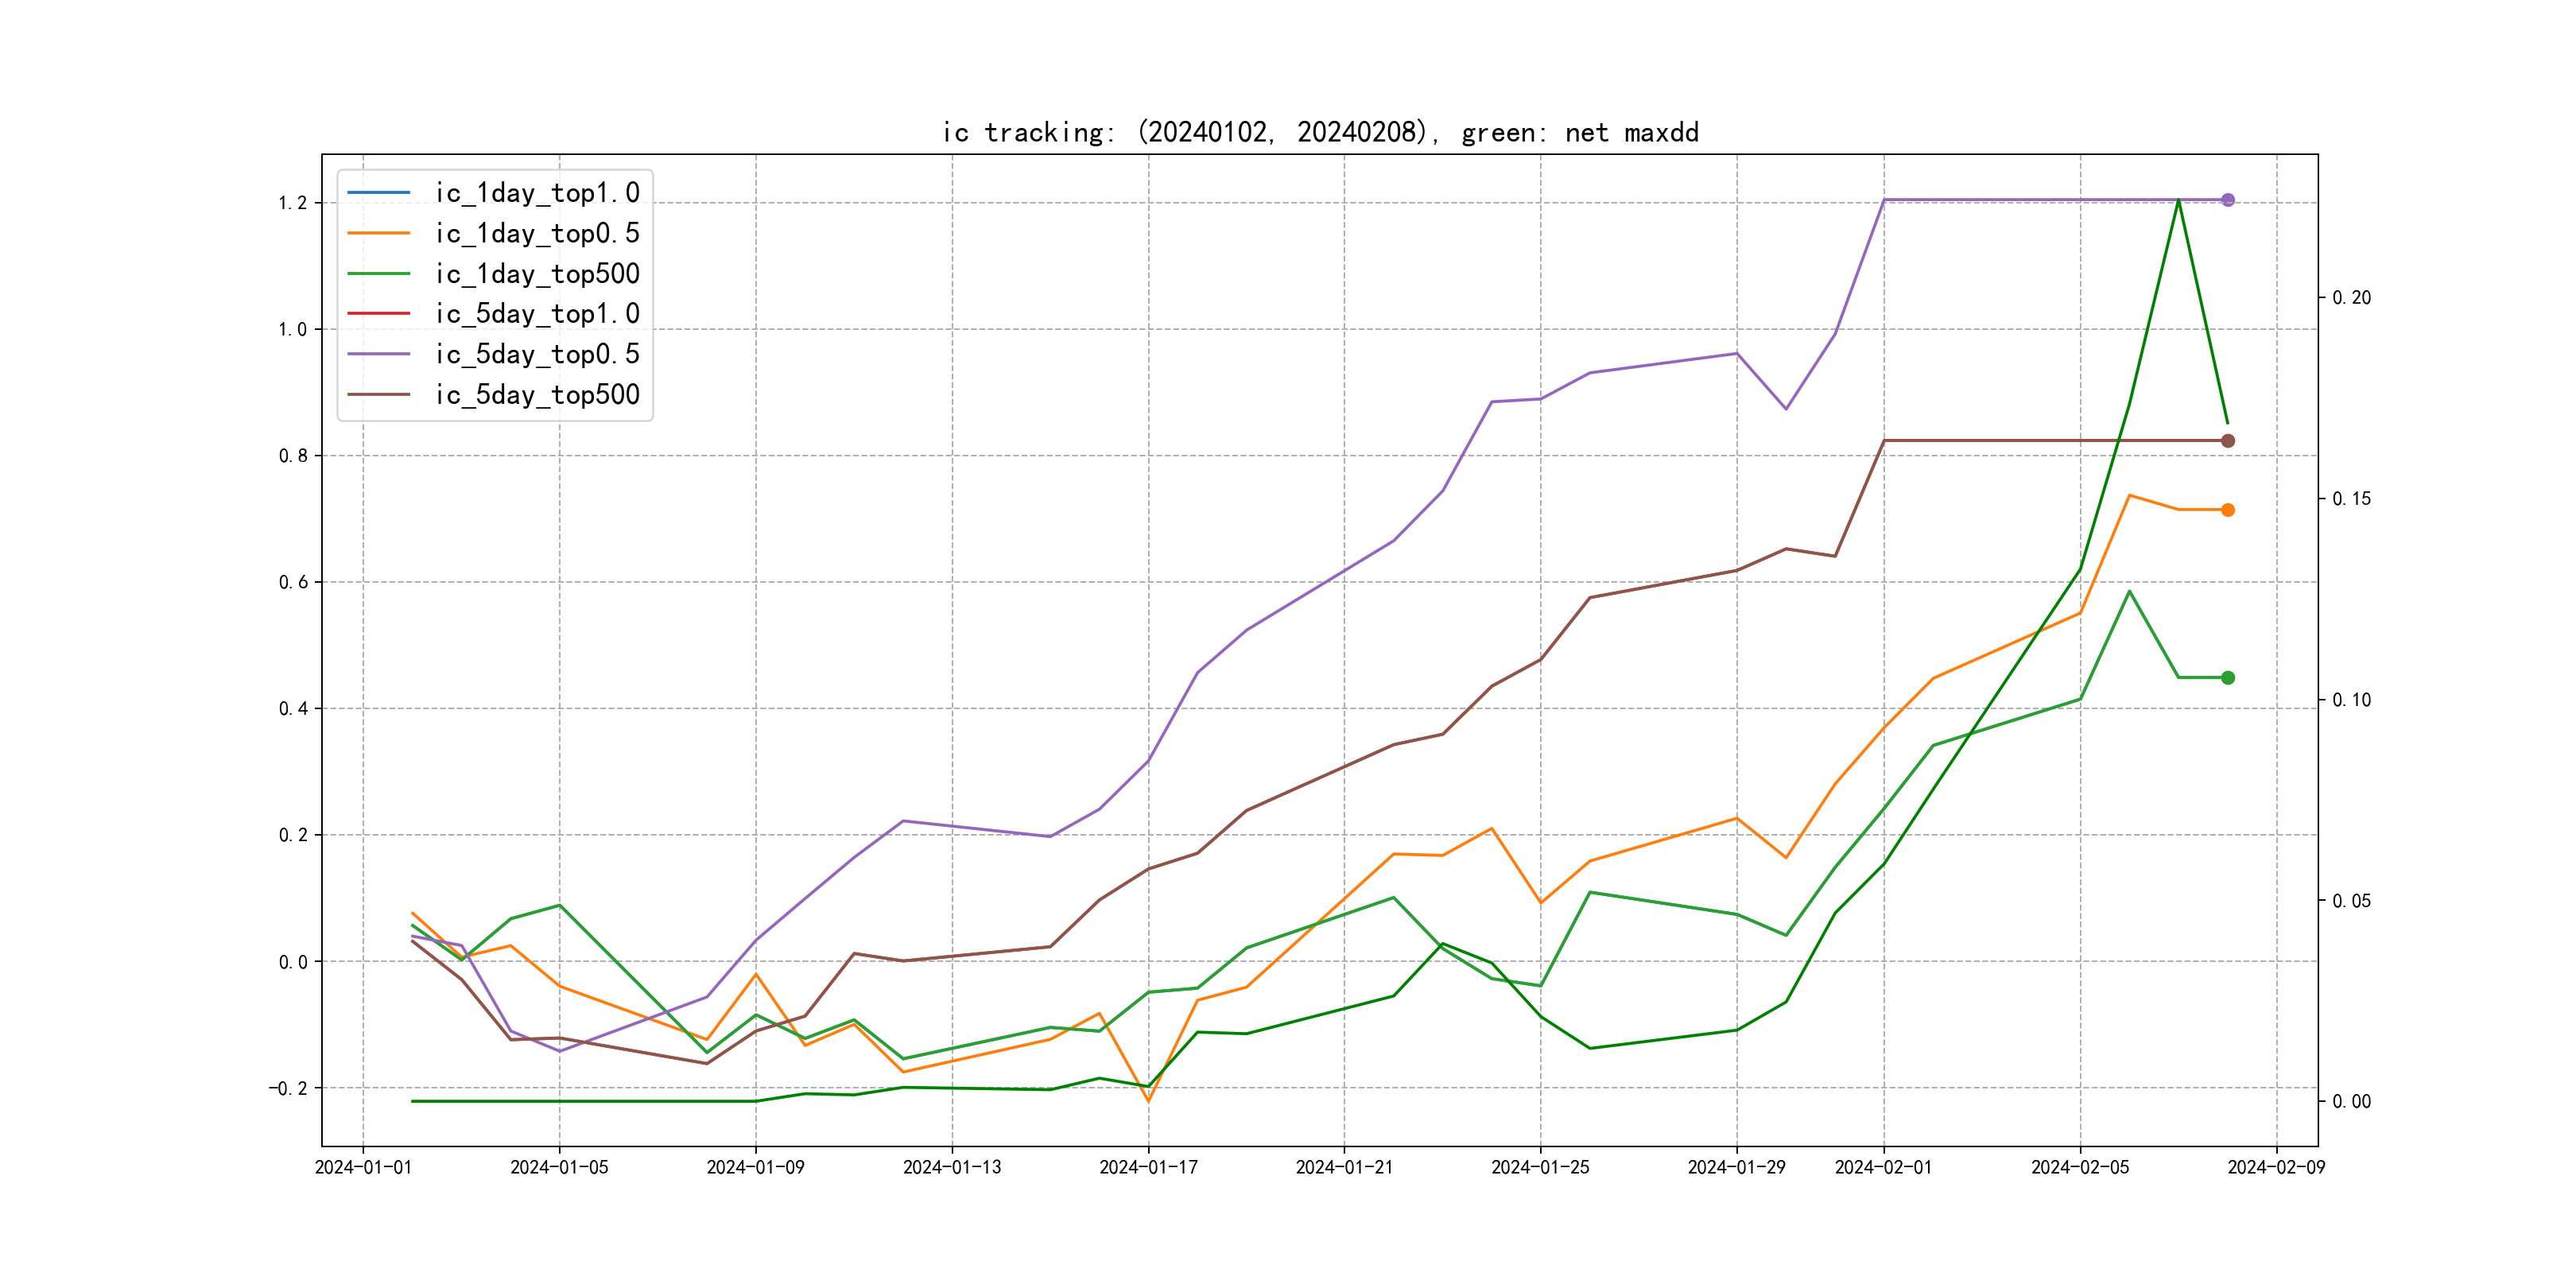
Task: Select the ic_5day_top500 legend label
Action: pyautogui.click(x=537, y=395)
